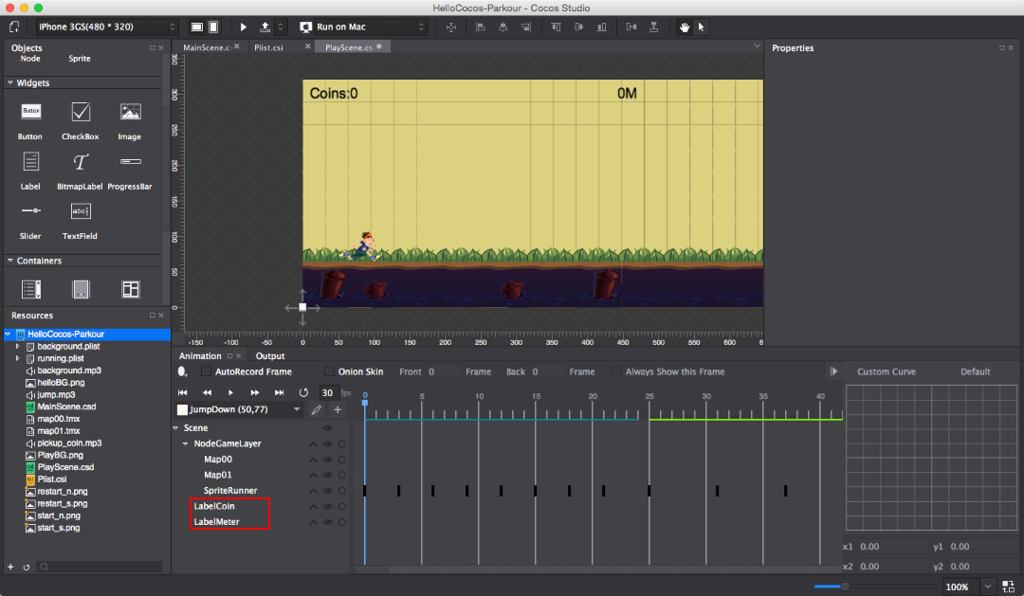Select the Animation panel tab
The height and width of the screenshot is (596, 1024).
(200, 356)
